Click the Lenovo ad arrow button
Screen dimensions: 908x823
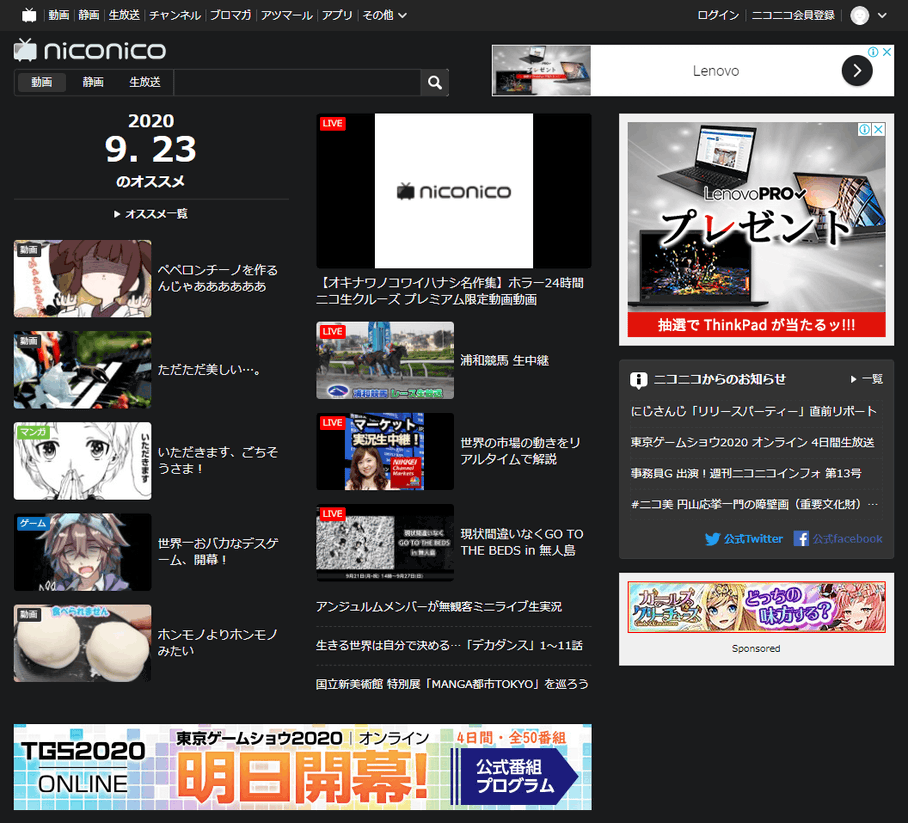(x=856, y=71)
